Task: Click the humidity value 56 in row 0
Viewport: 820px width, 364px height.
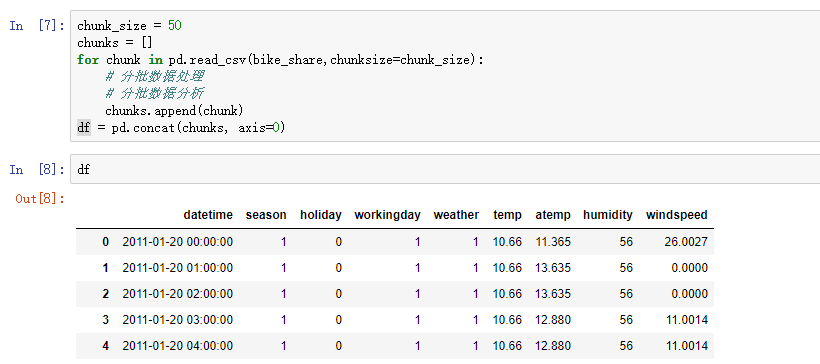Action: click(x=626, y=242)
